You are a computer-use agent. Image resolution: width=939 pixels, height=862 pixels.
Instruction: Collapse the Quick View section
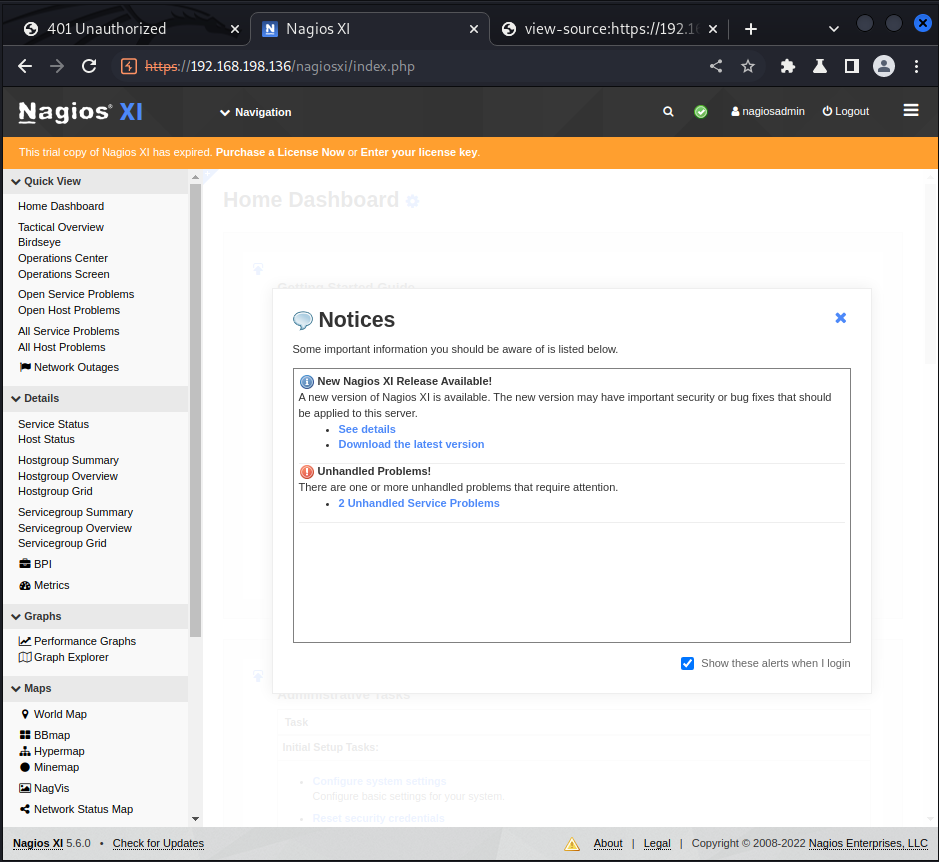pos(96,182)
